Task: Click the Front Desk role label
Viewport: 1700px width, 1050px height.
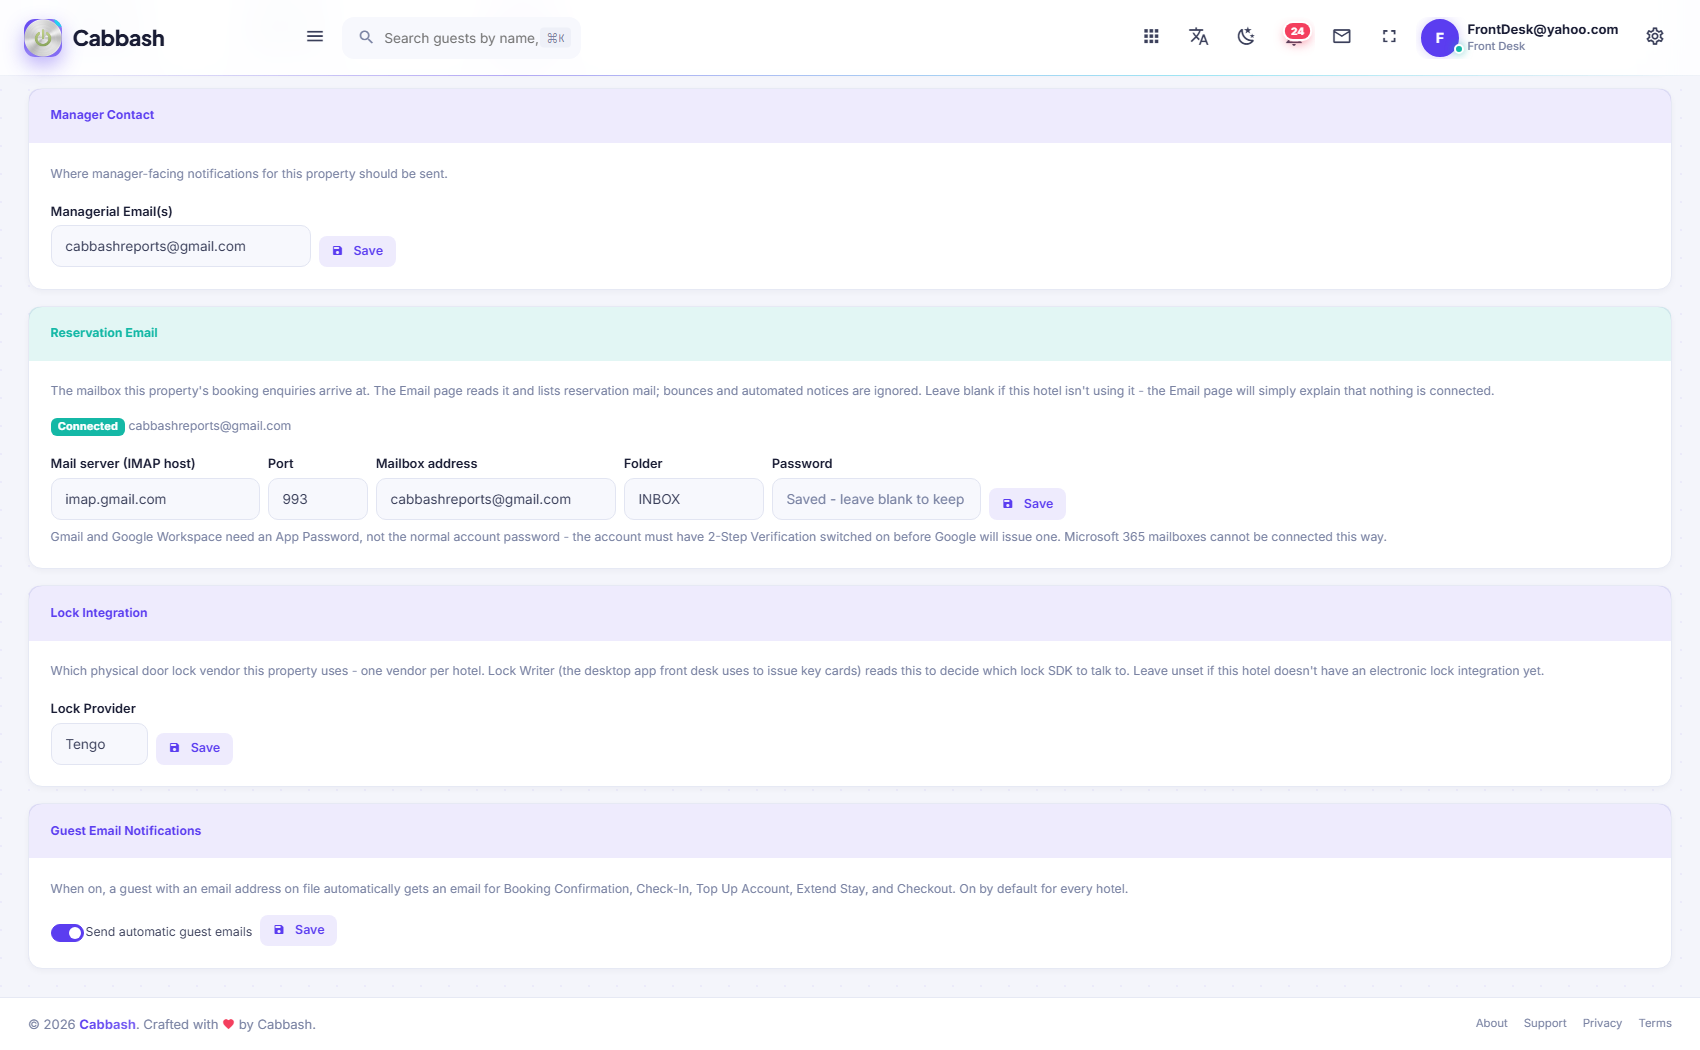Action: click(1496, 46)
